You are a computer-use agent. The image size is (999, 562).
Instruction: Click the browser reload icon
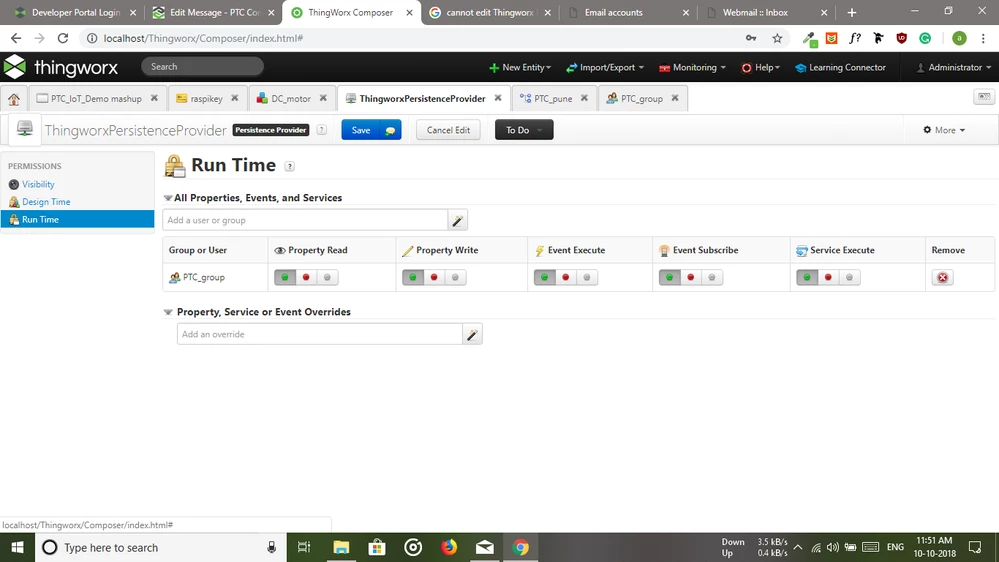point(62,38)
